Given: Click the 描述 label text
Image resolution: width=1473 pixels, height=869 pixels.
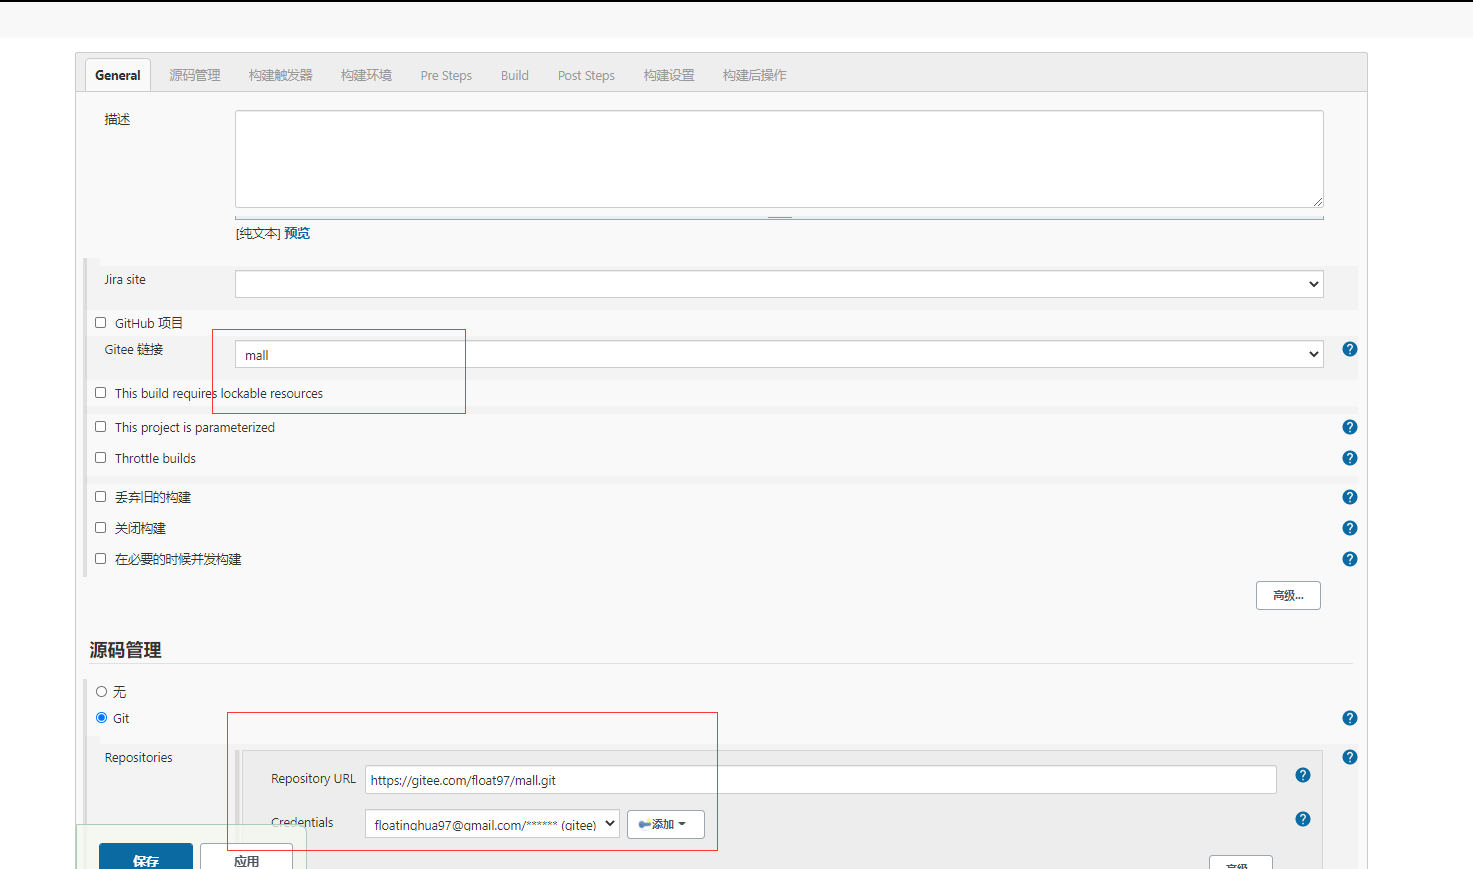Looking at the screenshot, I should (117, 119).
